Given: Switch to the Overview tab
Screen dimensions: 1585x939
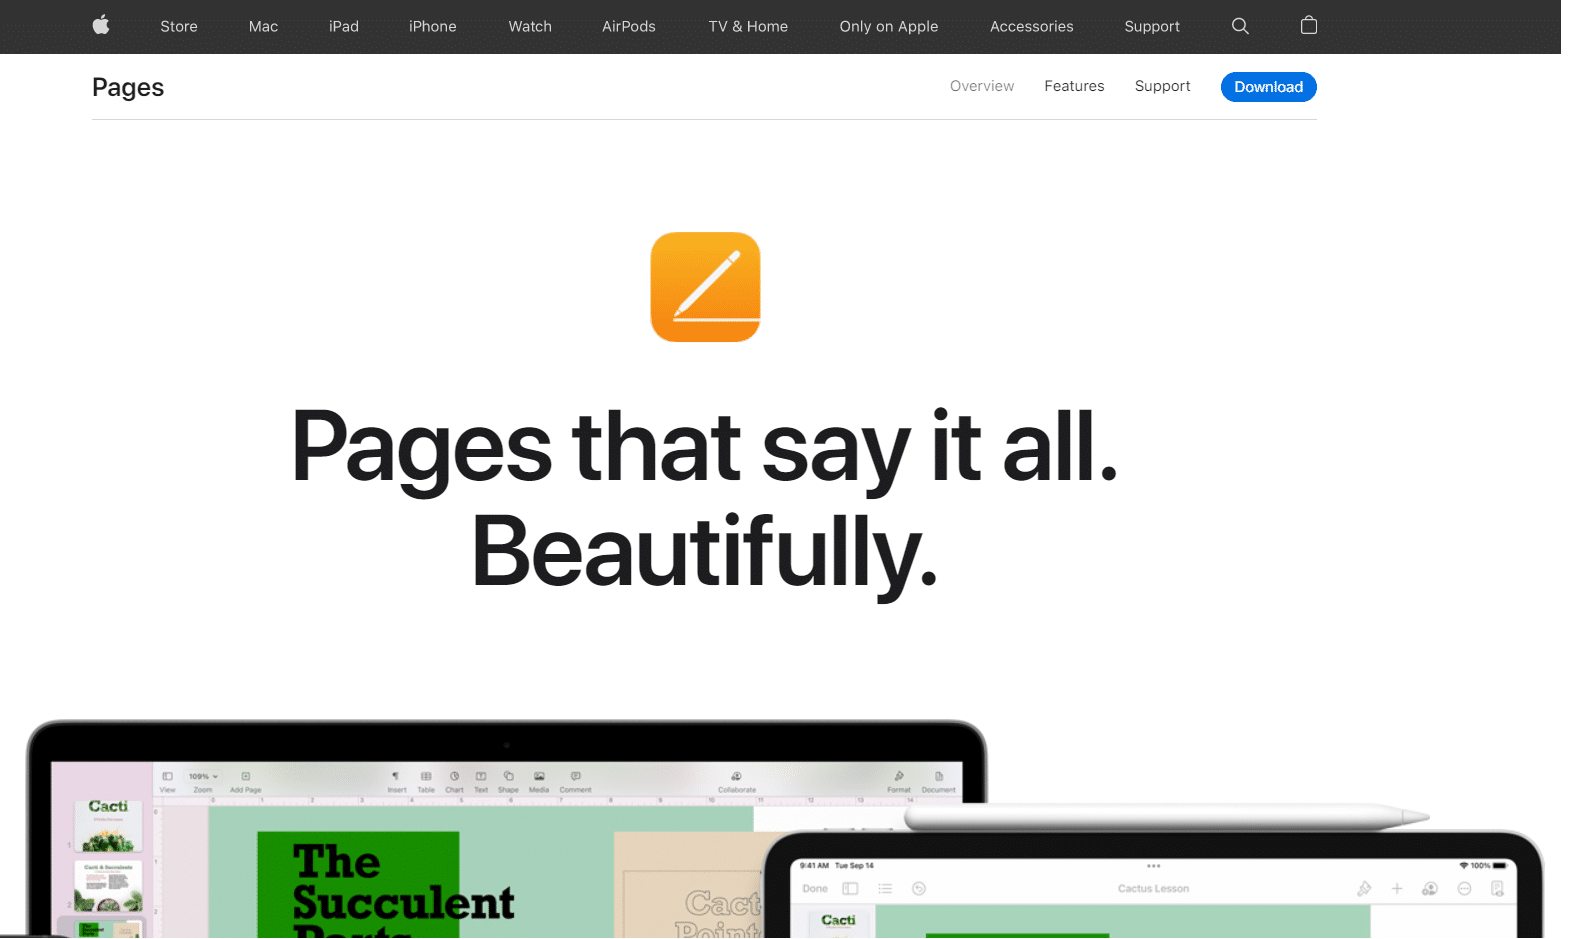Looking at the screenshot, I should click(982, 86).
